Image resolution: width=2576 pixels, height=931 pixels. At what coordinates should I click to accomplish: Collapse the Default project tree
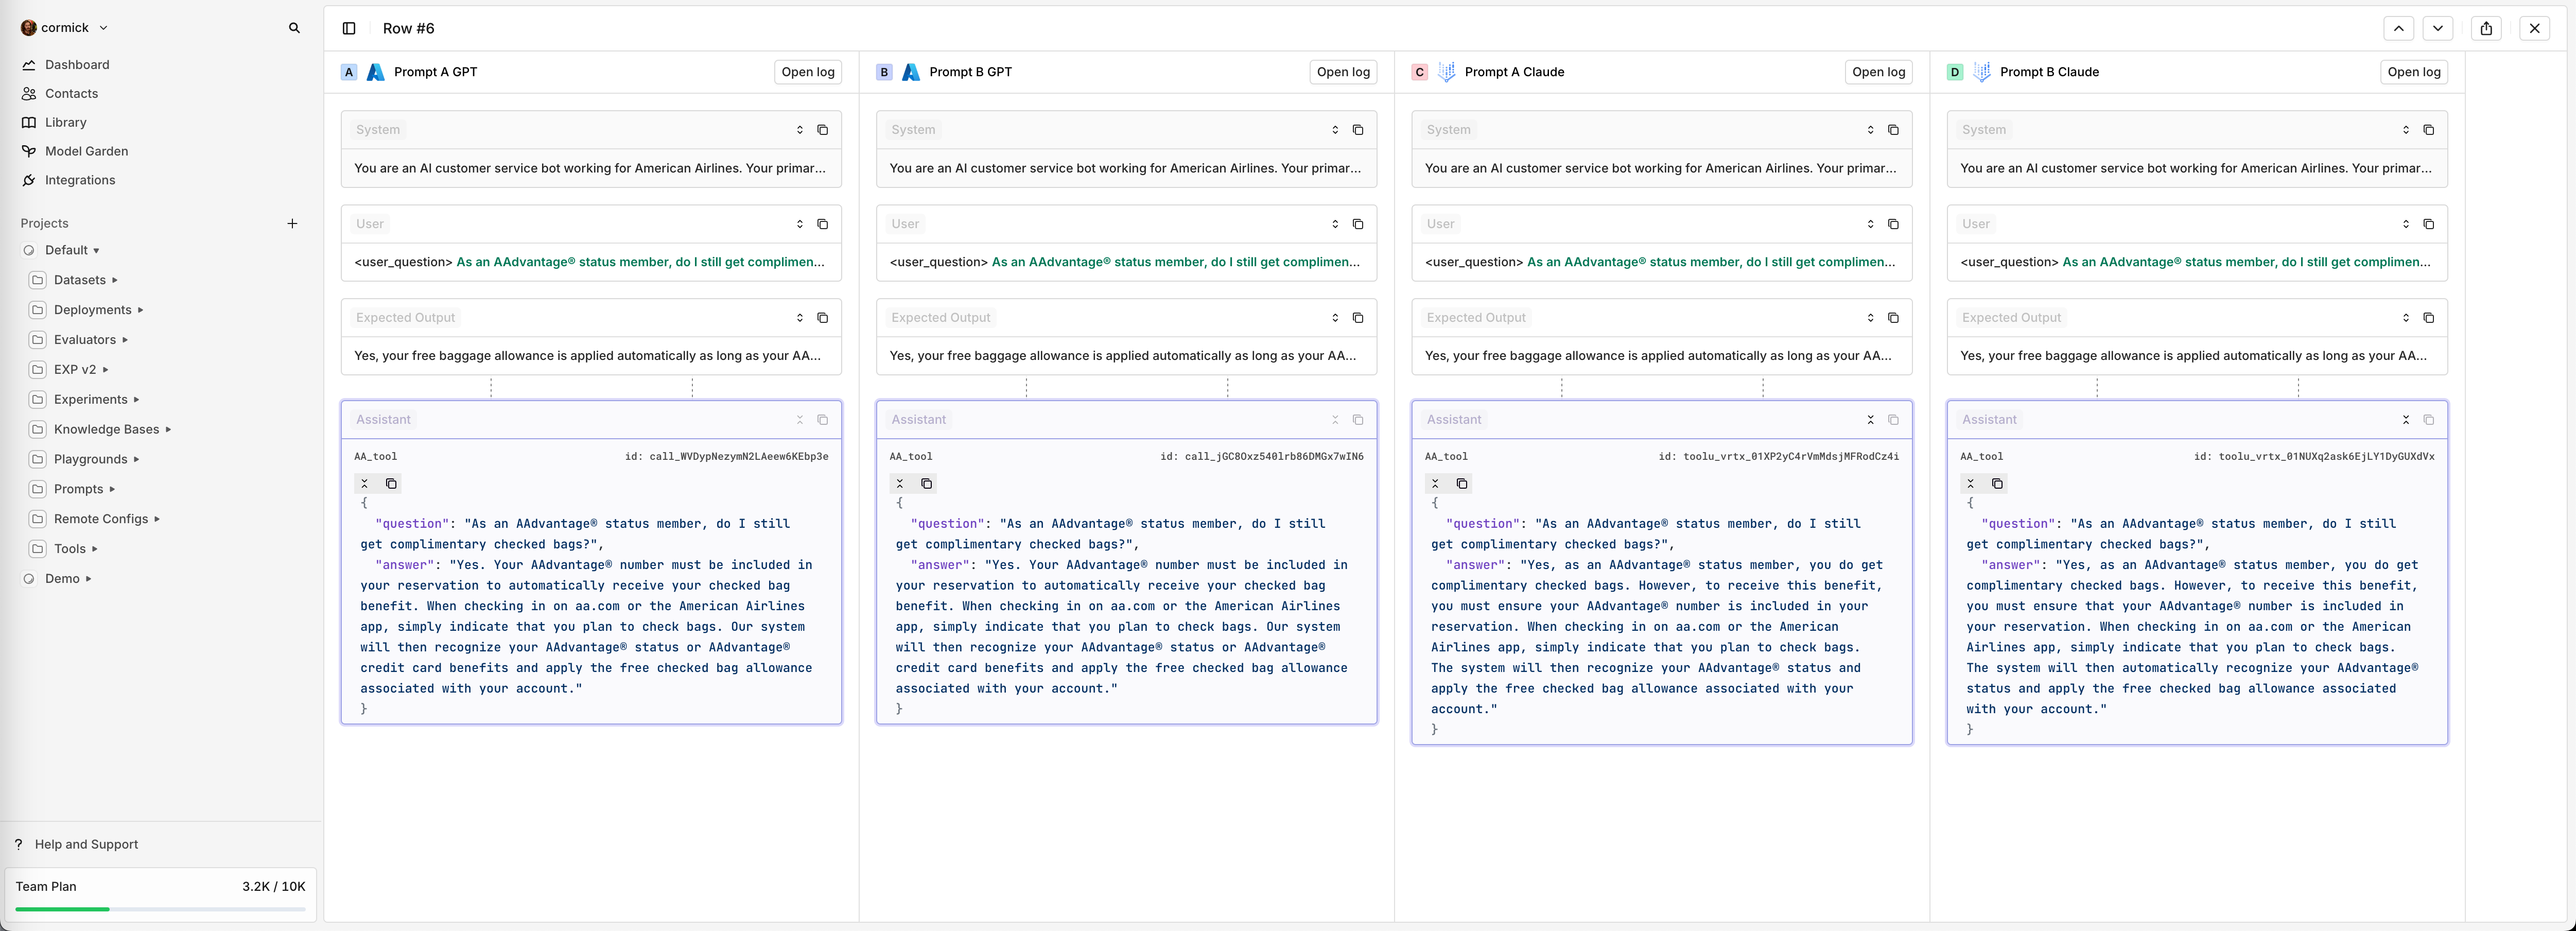96,251
